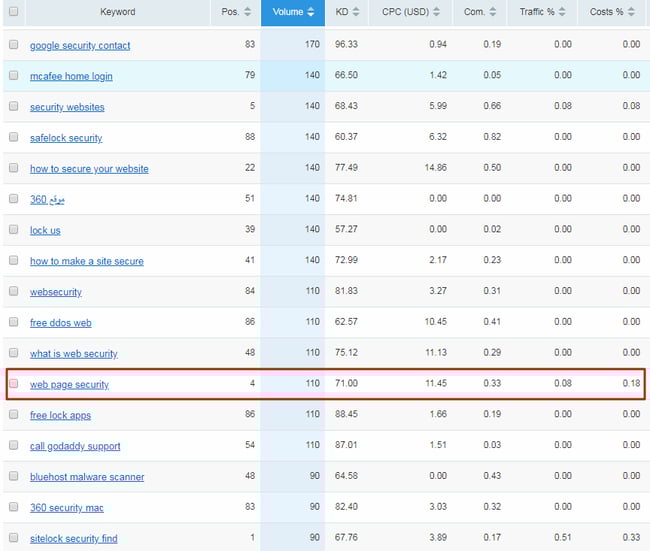Follow the free ddos web link
650x551 pixels.
[x=61, y=323]
